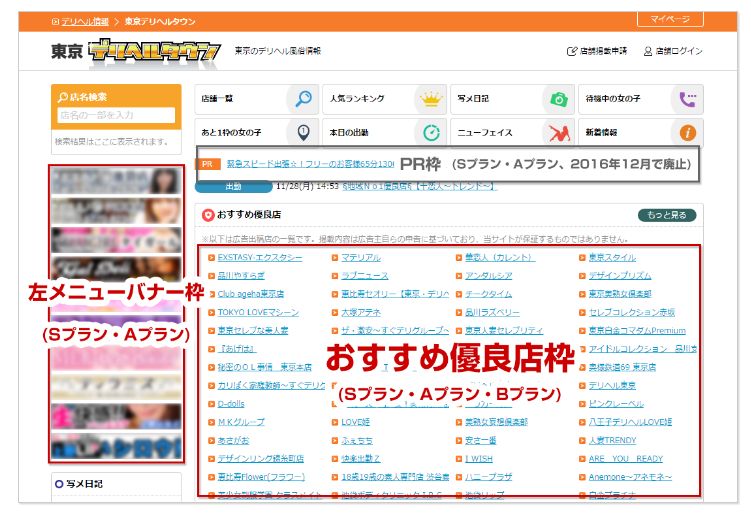
Task: Click the person icon beside 店舗ログイン
Action: click(x=648, y=51)
